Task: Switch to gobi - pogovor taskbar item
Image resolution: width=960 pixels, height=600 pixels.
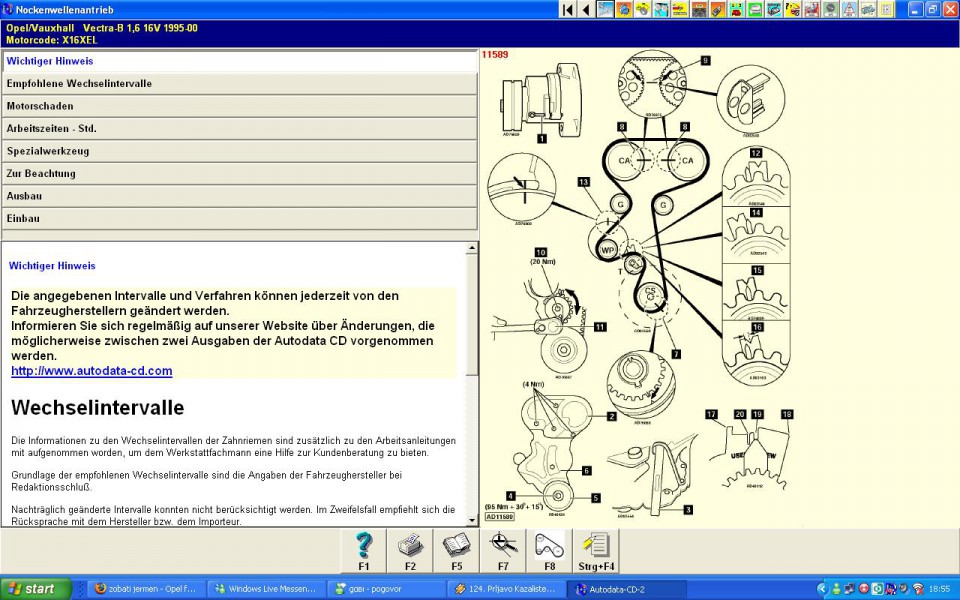Action: 386,589
